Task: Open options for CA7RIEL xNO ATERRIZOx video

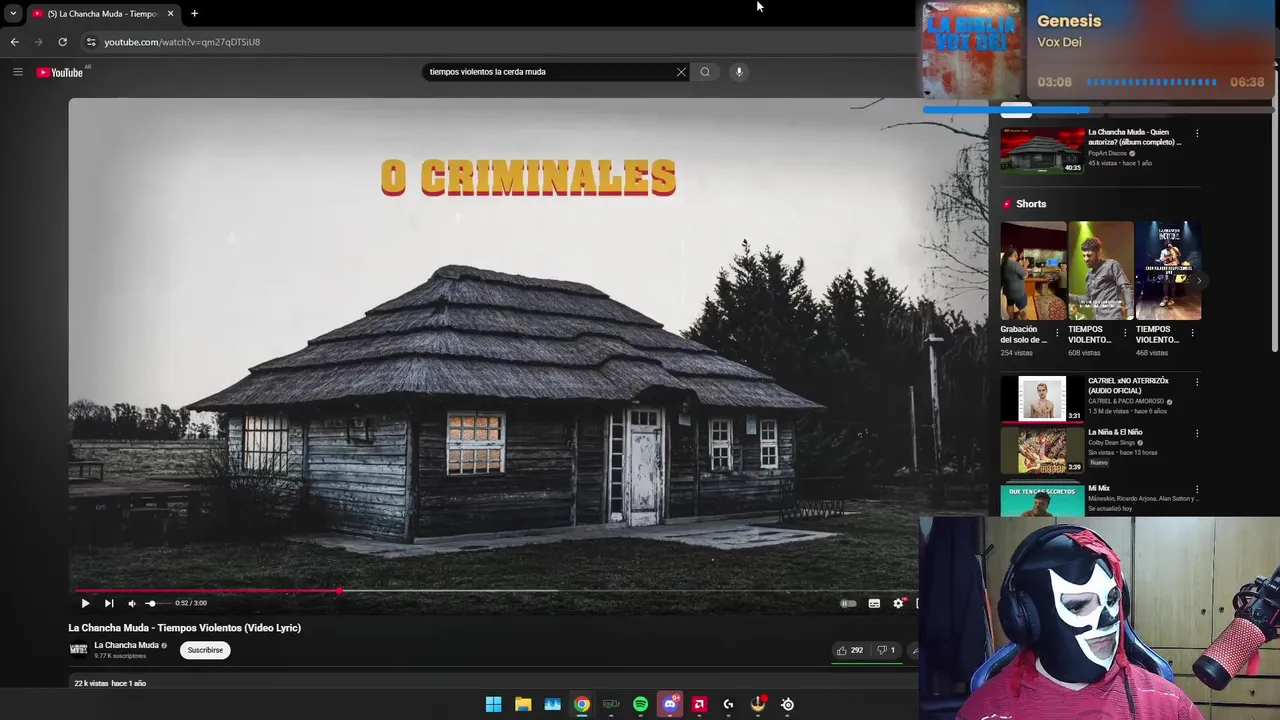Action: click(1197, 382)
